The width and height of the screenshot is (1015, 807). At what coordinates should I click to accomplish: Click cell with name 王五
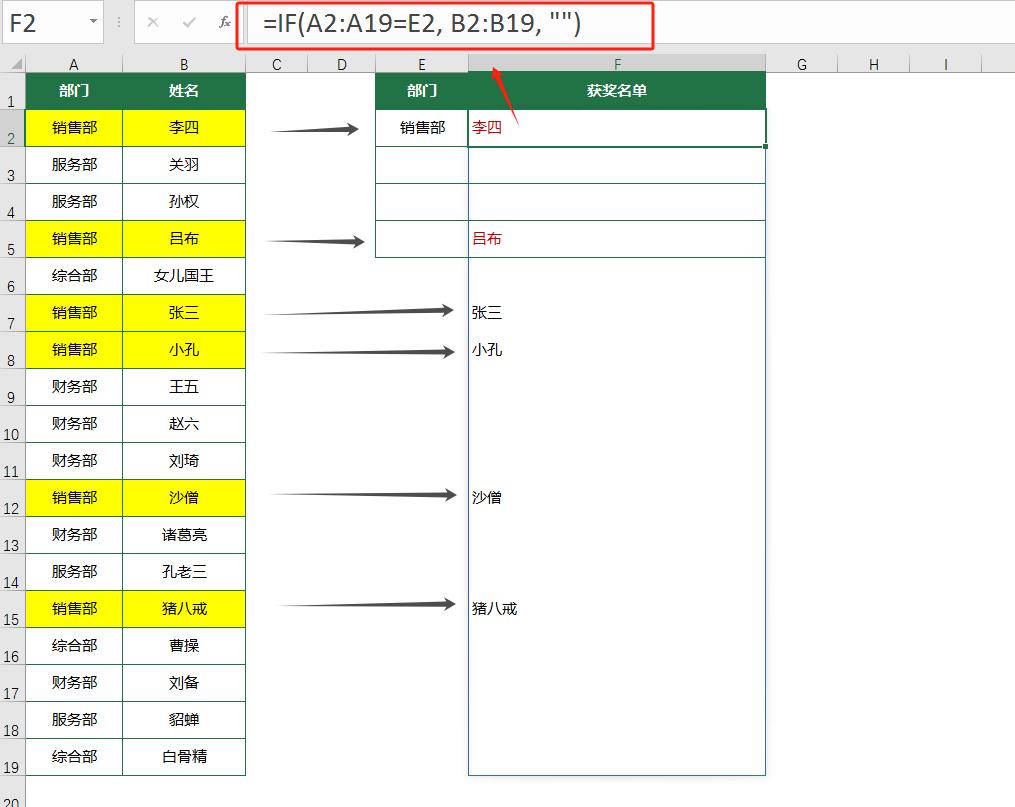(184, 387)
